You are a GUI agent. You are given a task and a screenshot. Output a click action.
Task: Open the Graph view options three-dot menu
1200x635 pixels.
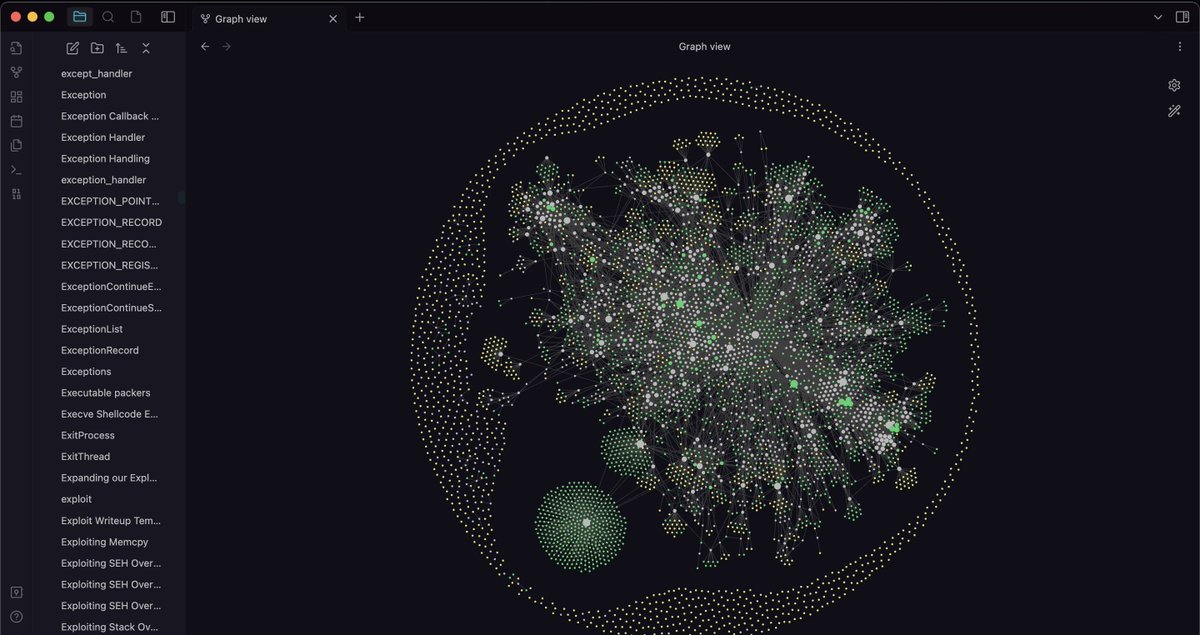(x=1181, y=46)
